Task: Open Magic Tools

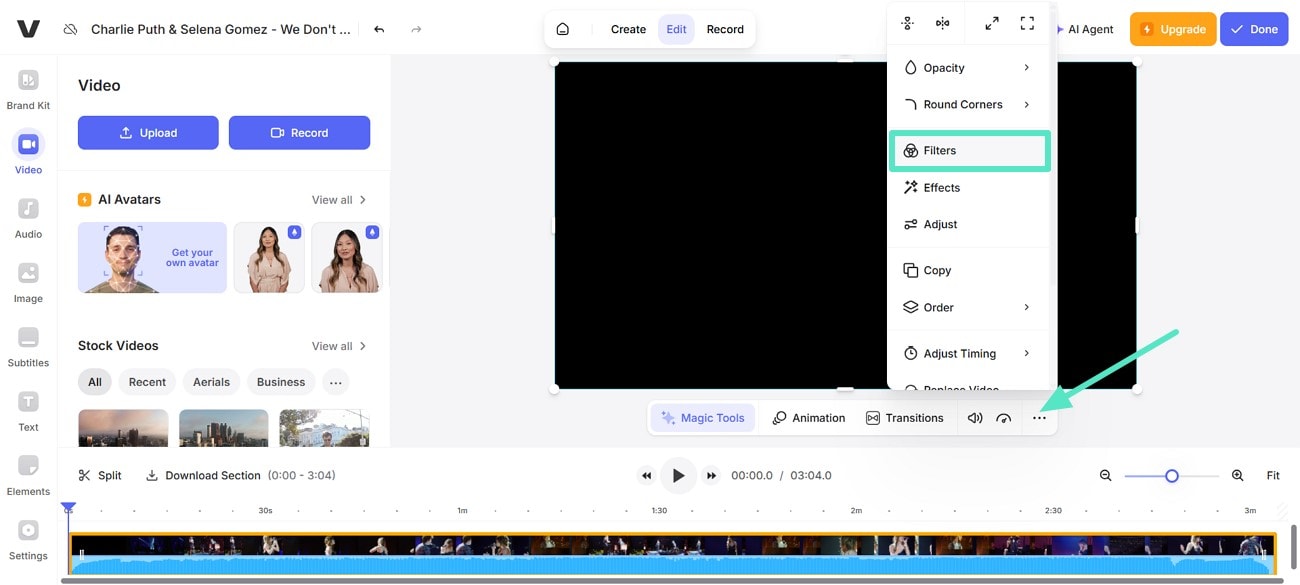Action: click(703, 418)
